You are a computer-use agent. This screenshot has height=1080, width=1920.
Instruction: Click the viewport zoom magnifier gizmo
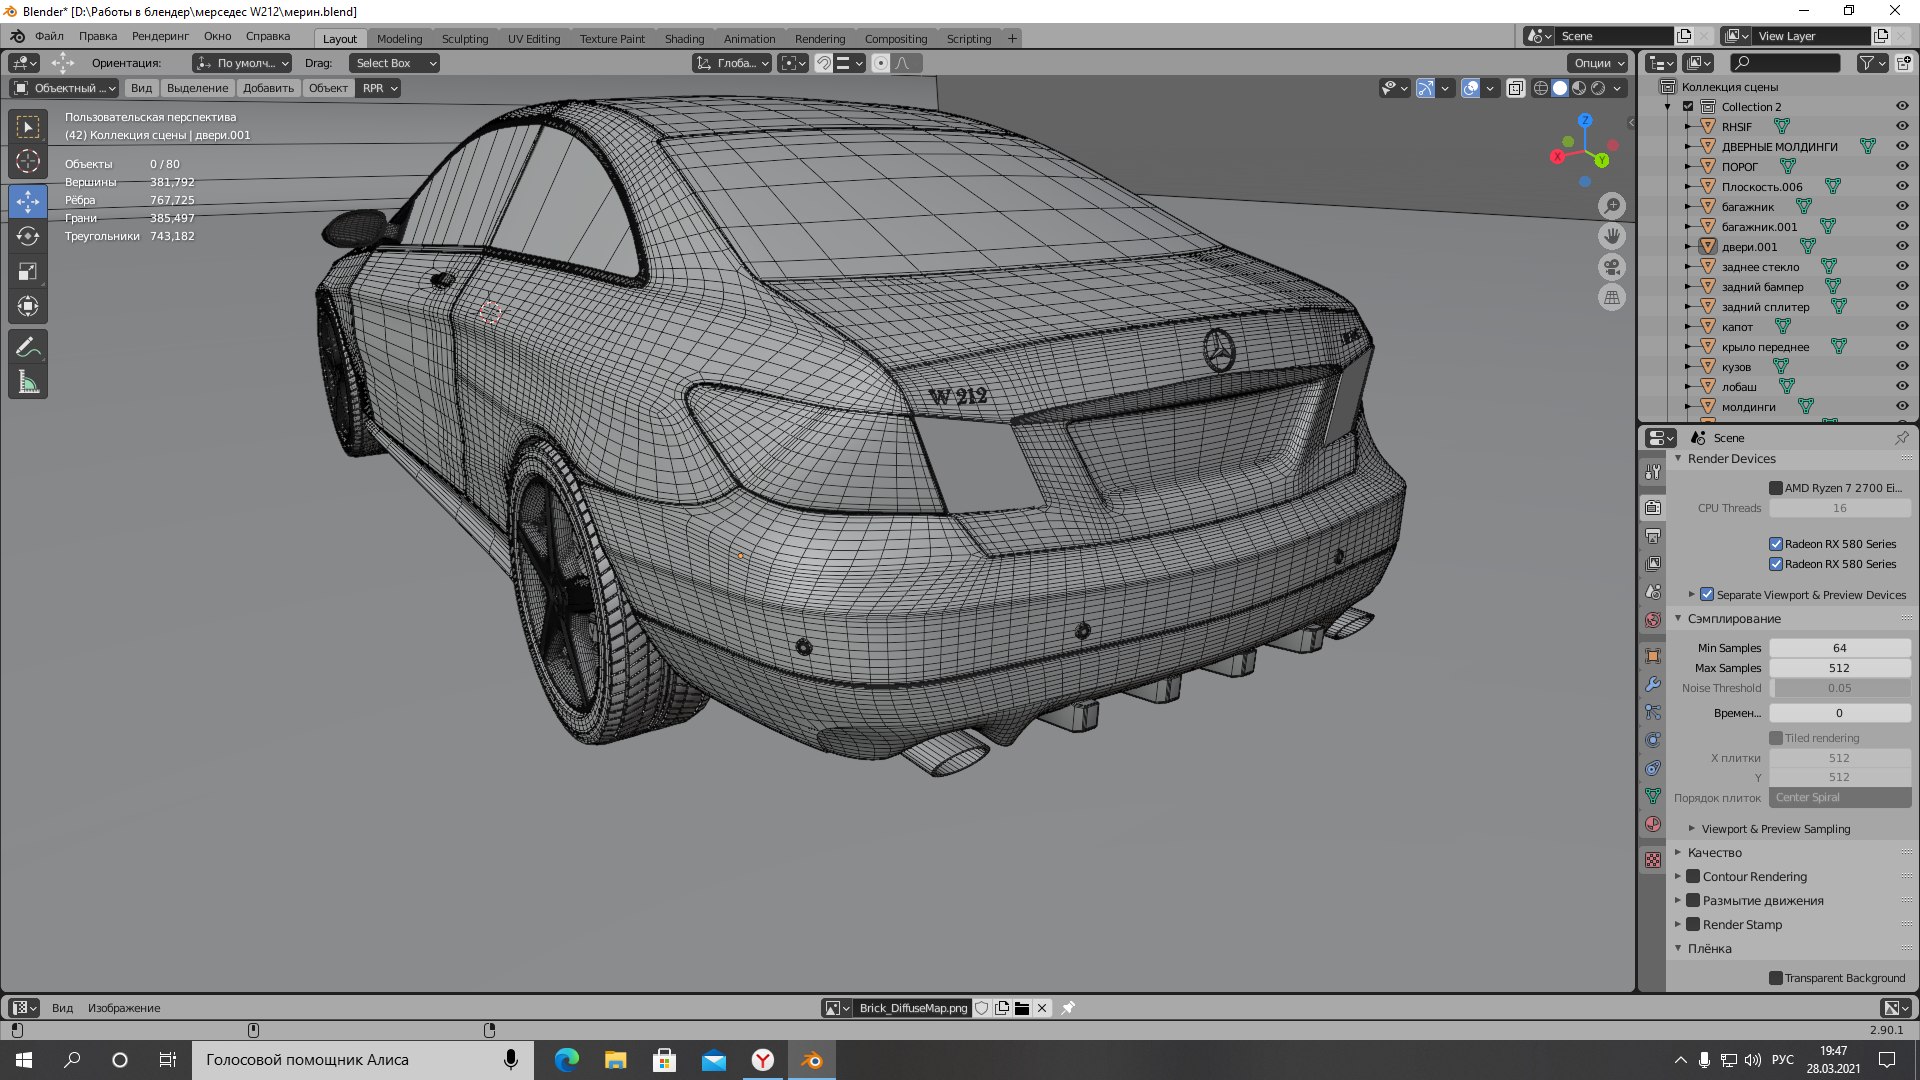click(x=1611, y=206)
